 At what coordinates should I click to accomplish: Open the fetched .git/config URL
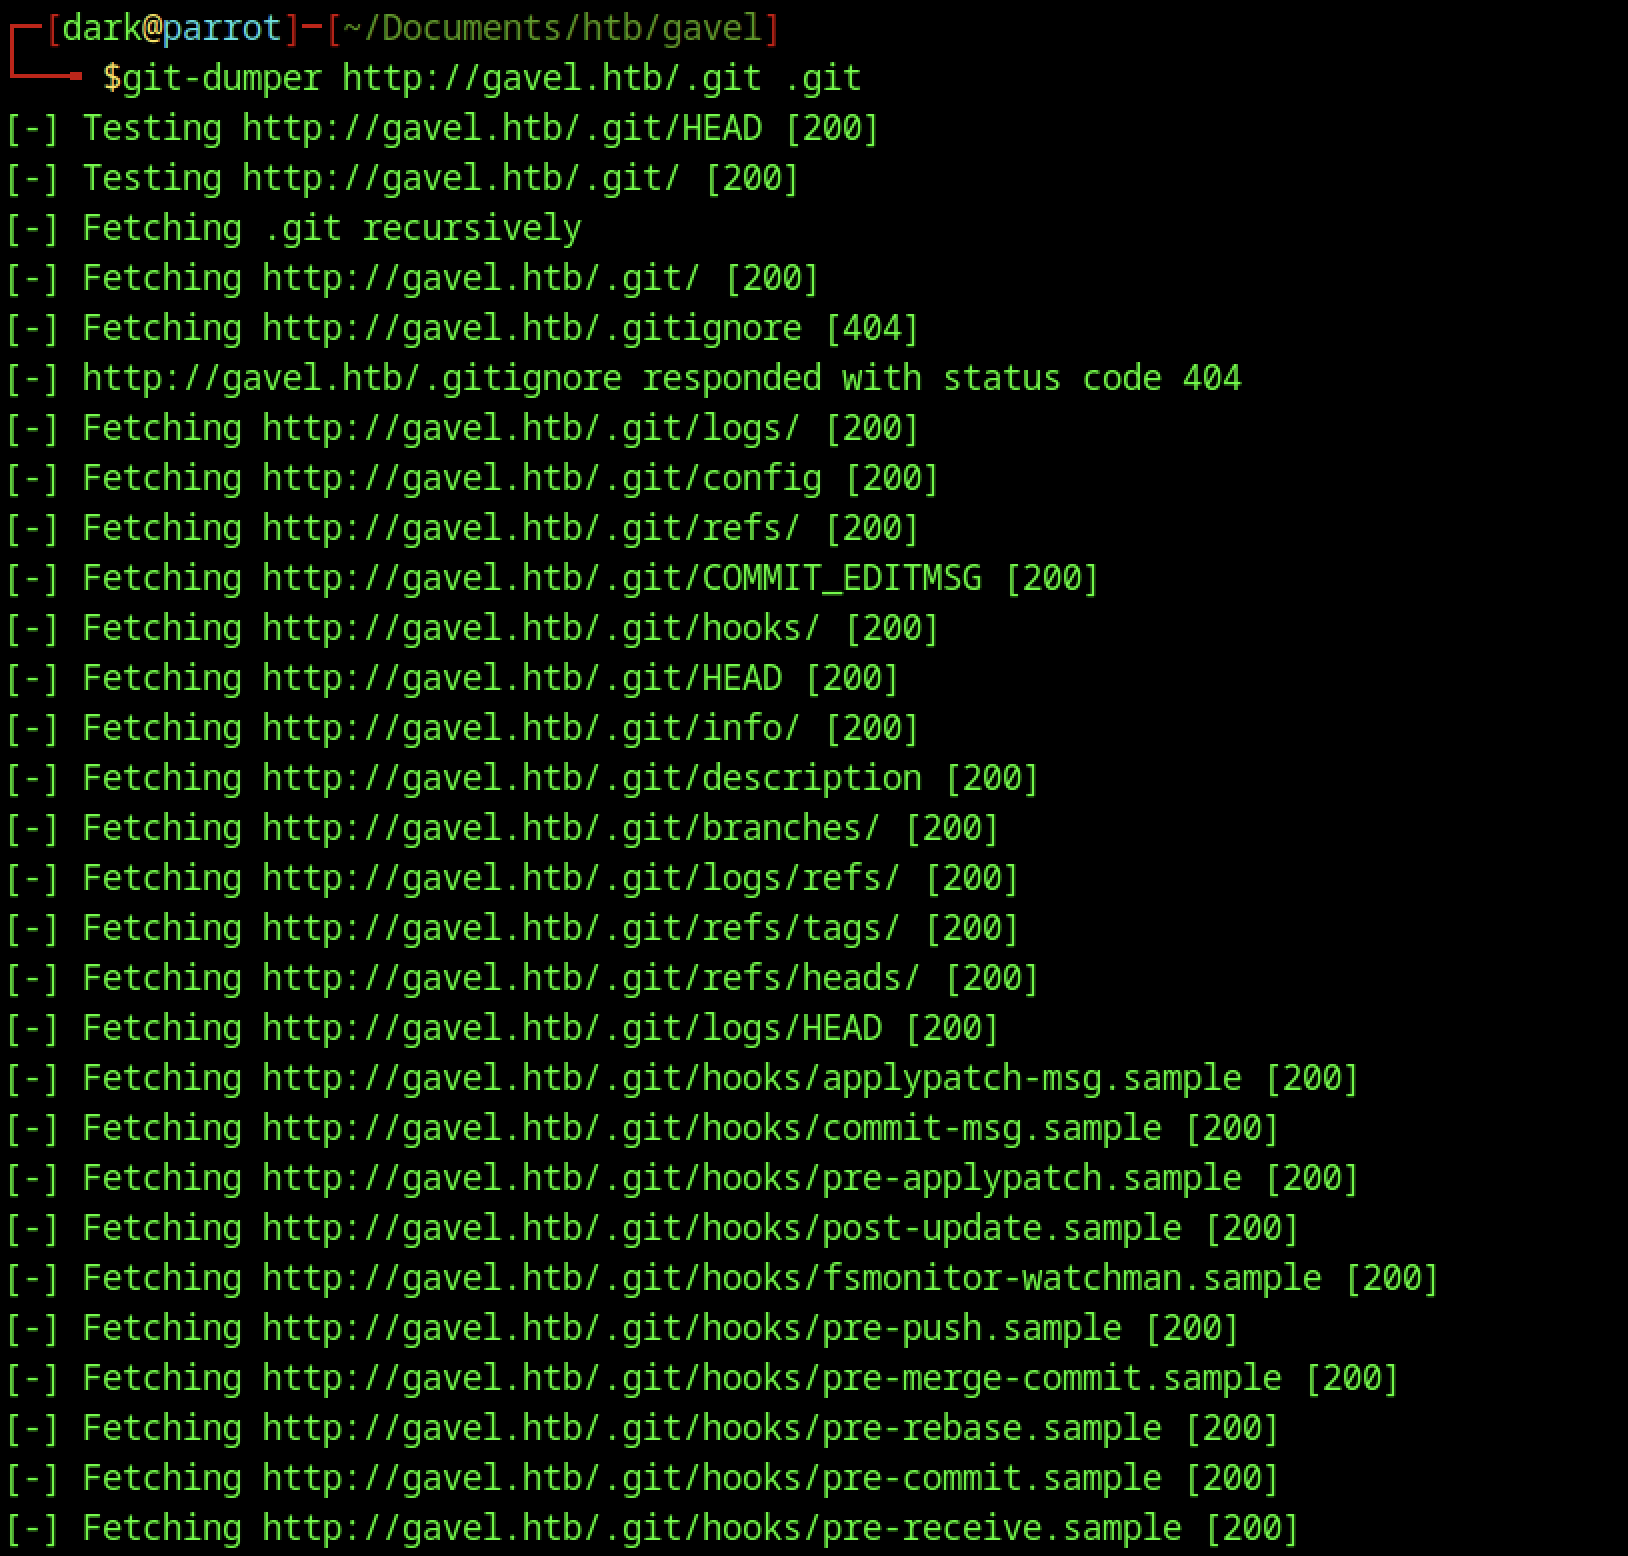541,478
